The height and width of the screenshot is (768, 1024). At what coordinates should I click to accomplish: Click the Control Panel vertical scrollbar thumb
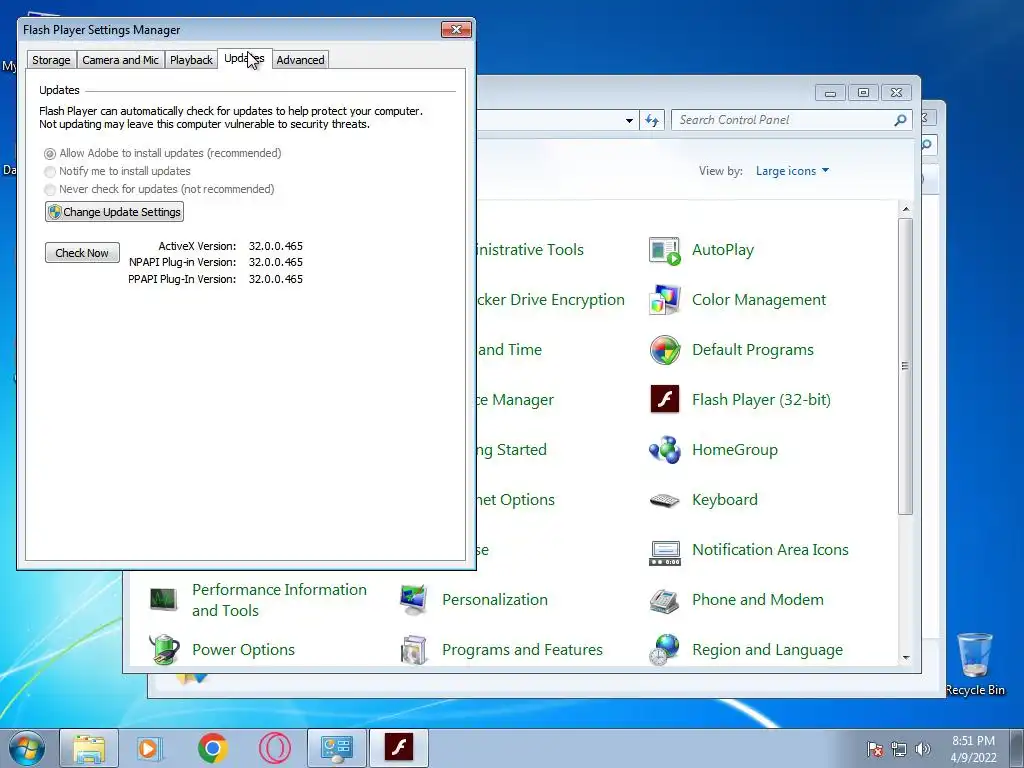coord(905,366)
